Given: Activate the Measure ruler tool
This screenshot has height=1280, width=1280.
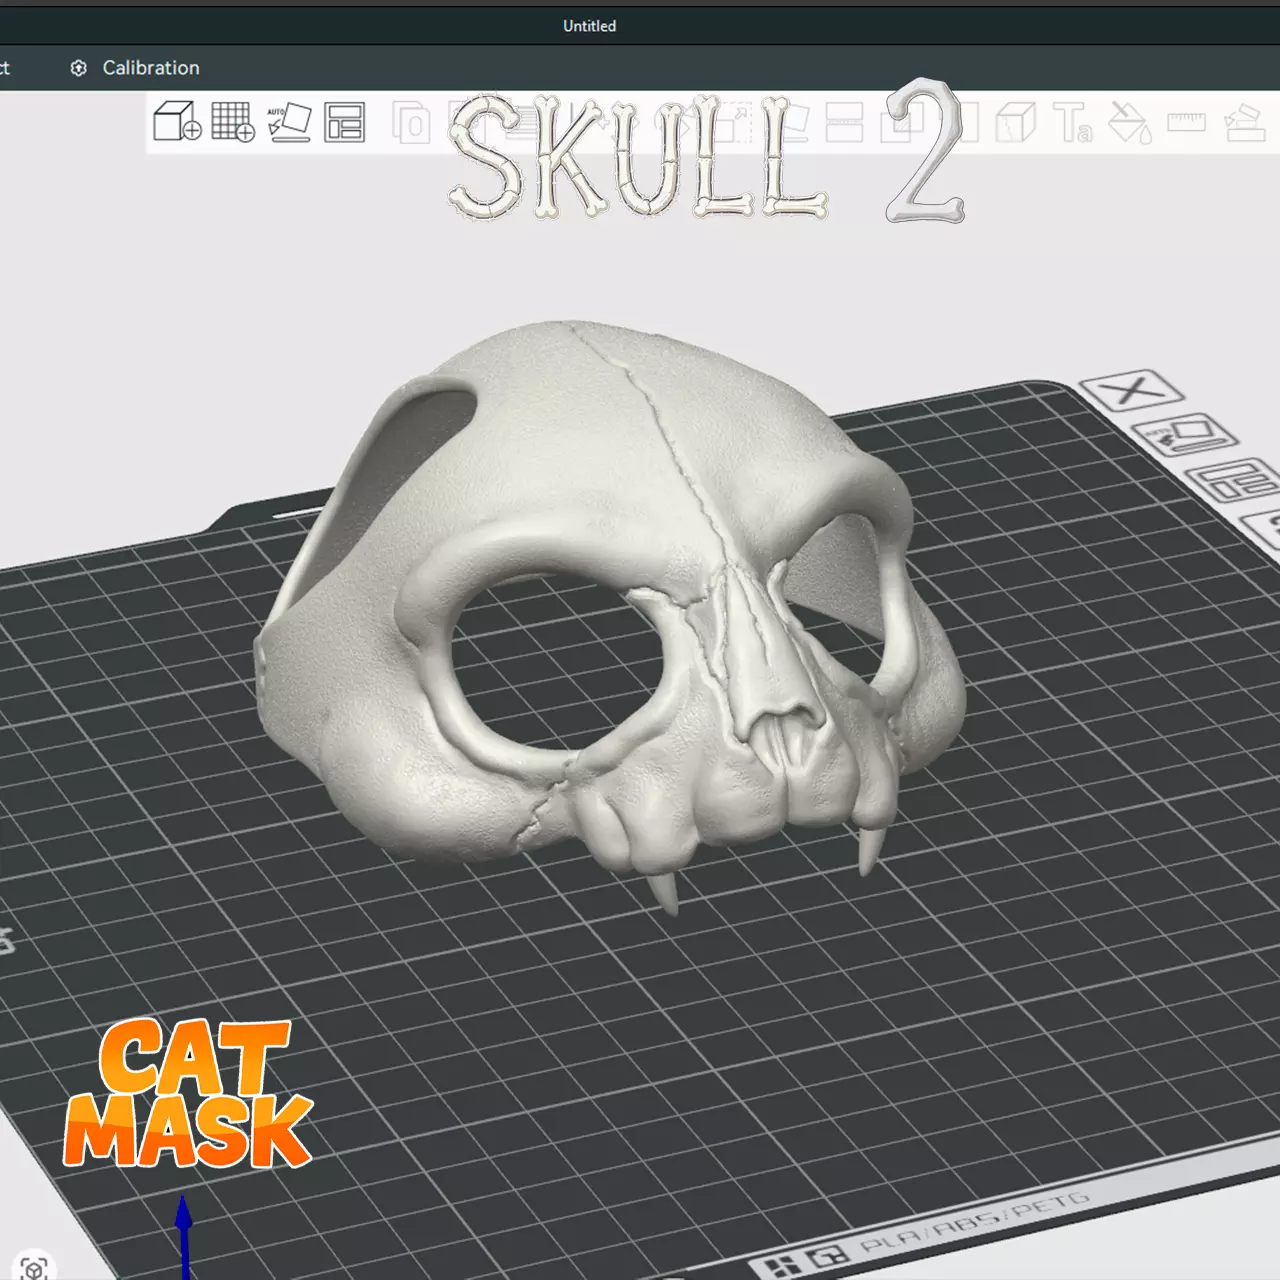Looking at the screenshot, I should (x=1187, y=122).
